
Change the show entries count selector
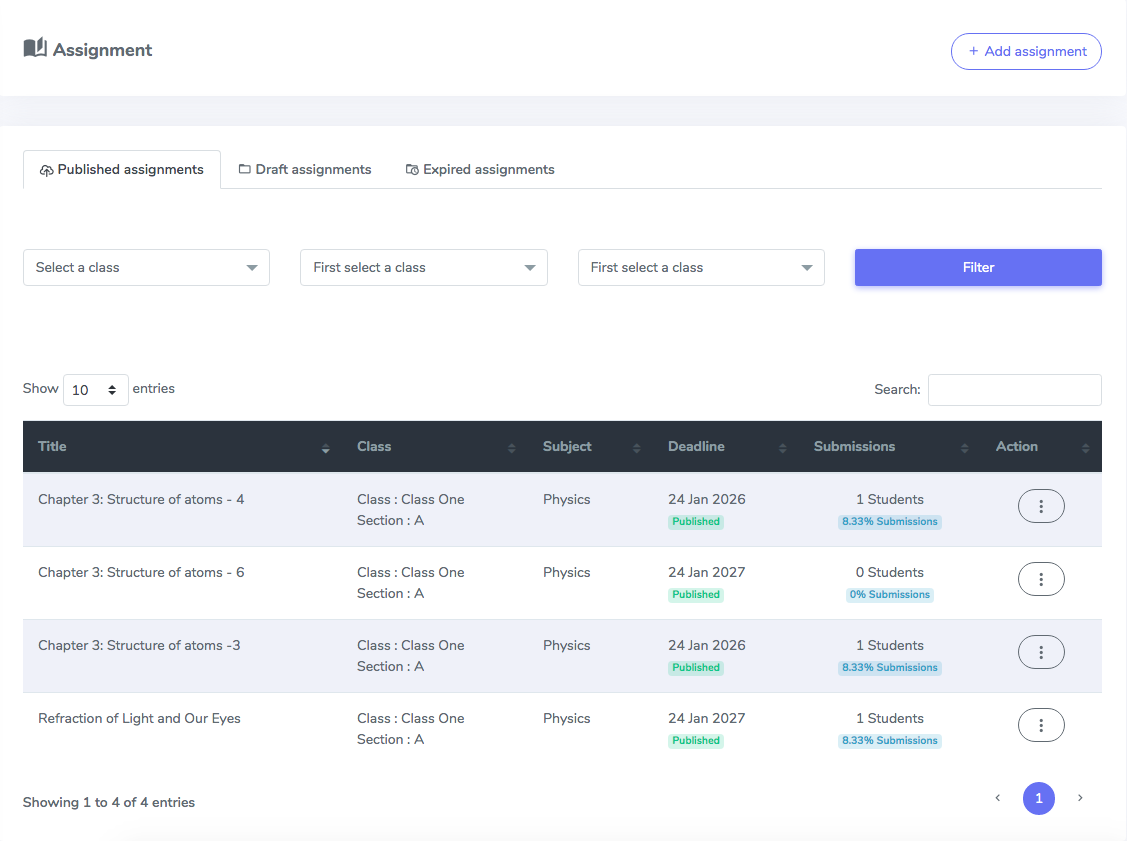point(96,390)
